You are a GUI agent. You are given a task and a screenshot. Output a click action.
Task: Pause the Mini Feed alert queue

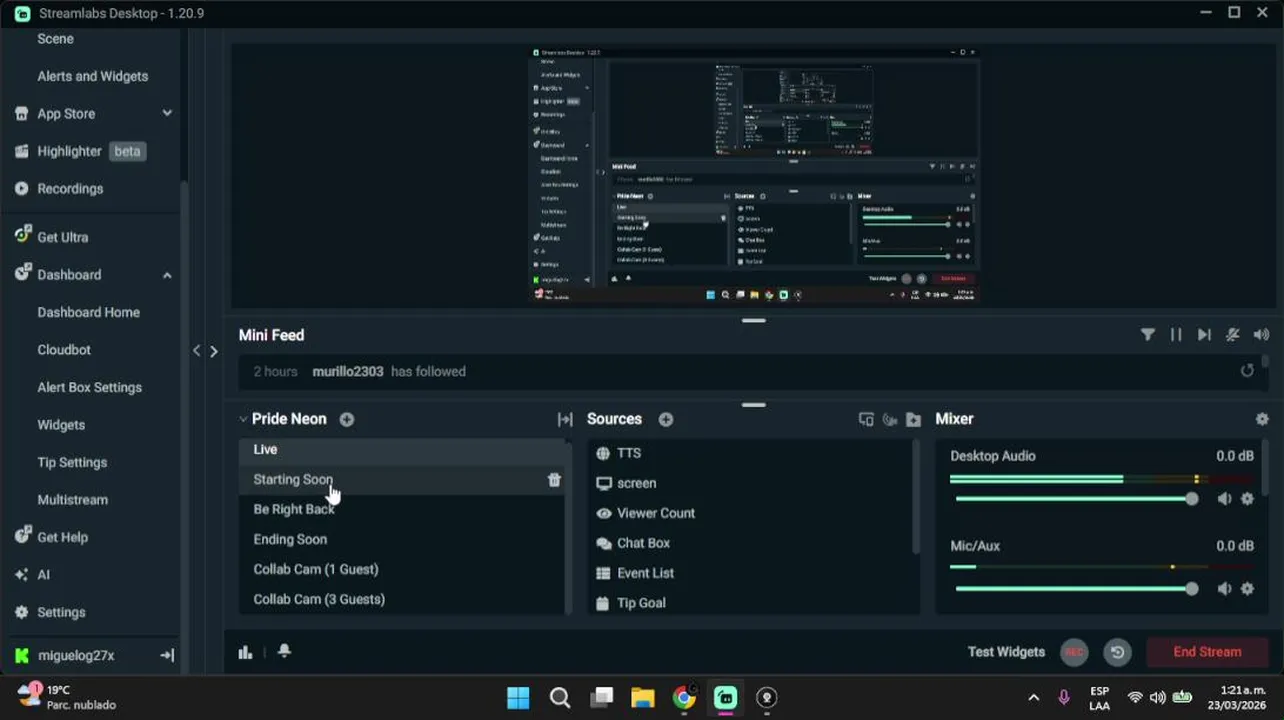[1176, 335]
